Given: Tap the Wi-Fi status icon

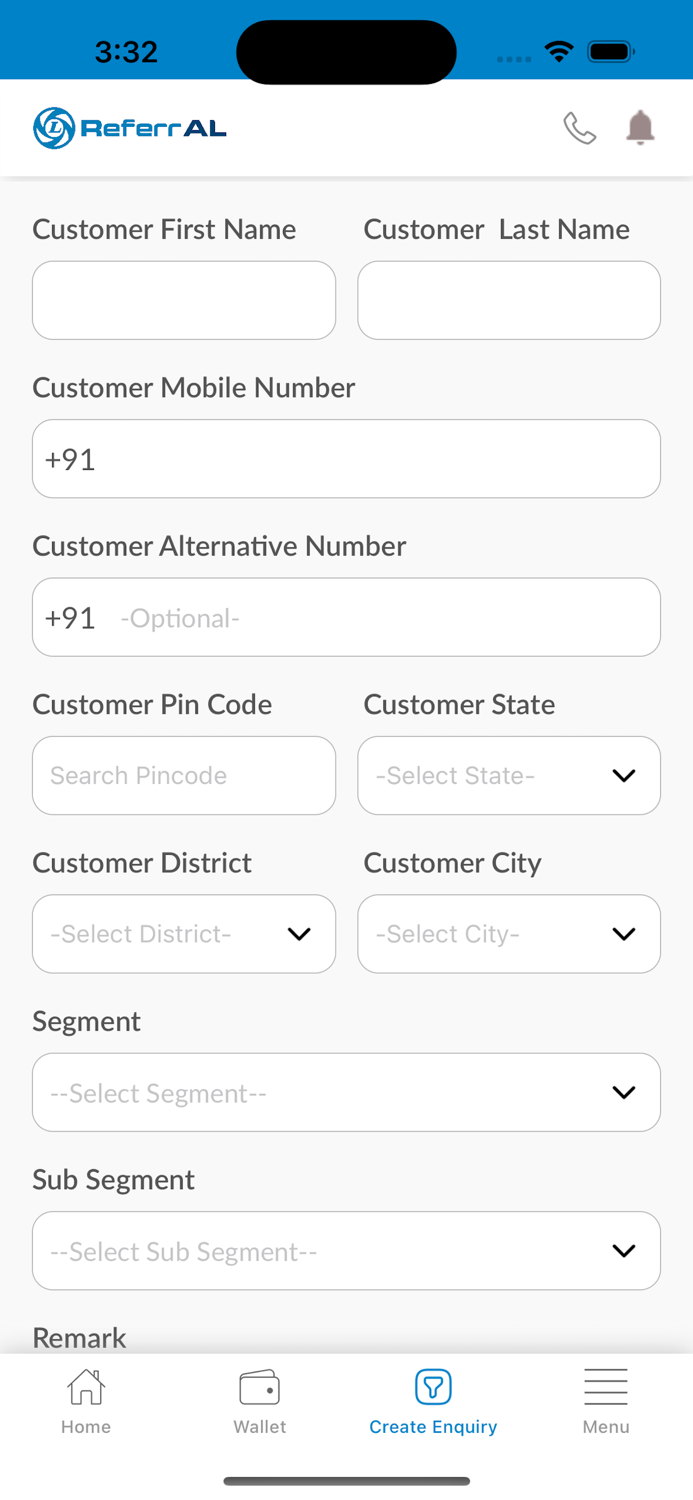Looking at the screenshot, I should (x=559, y=51).
